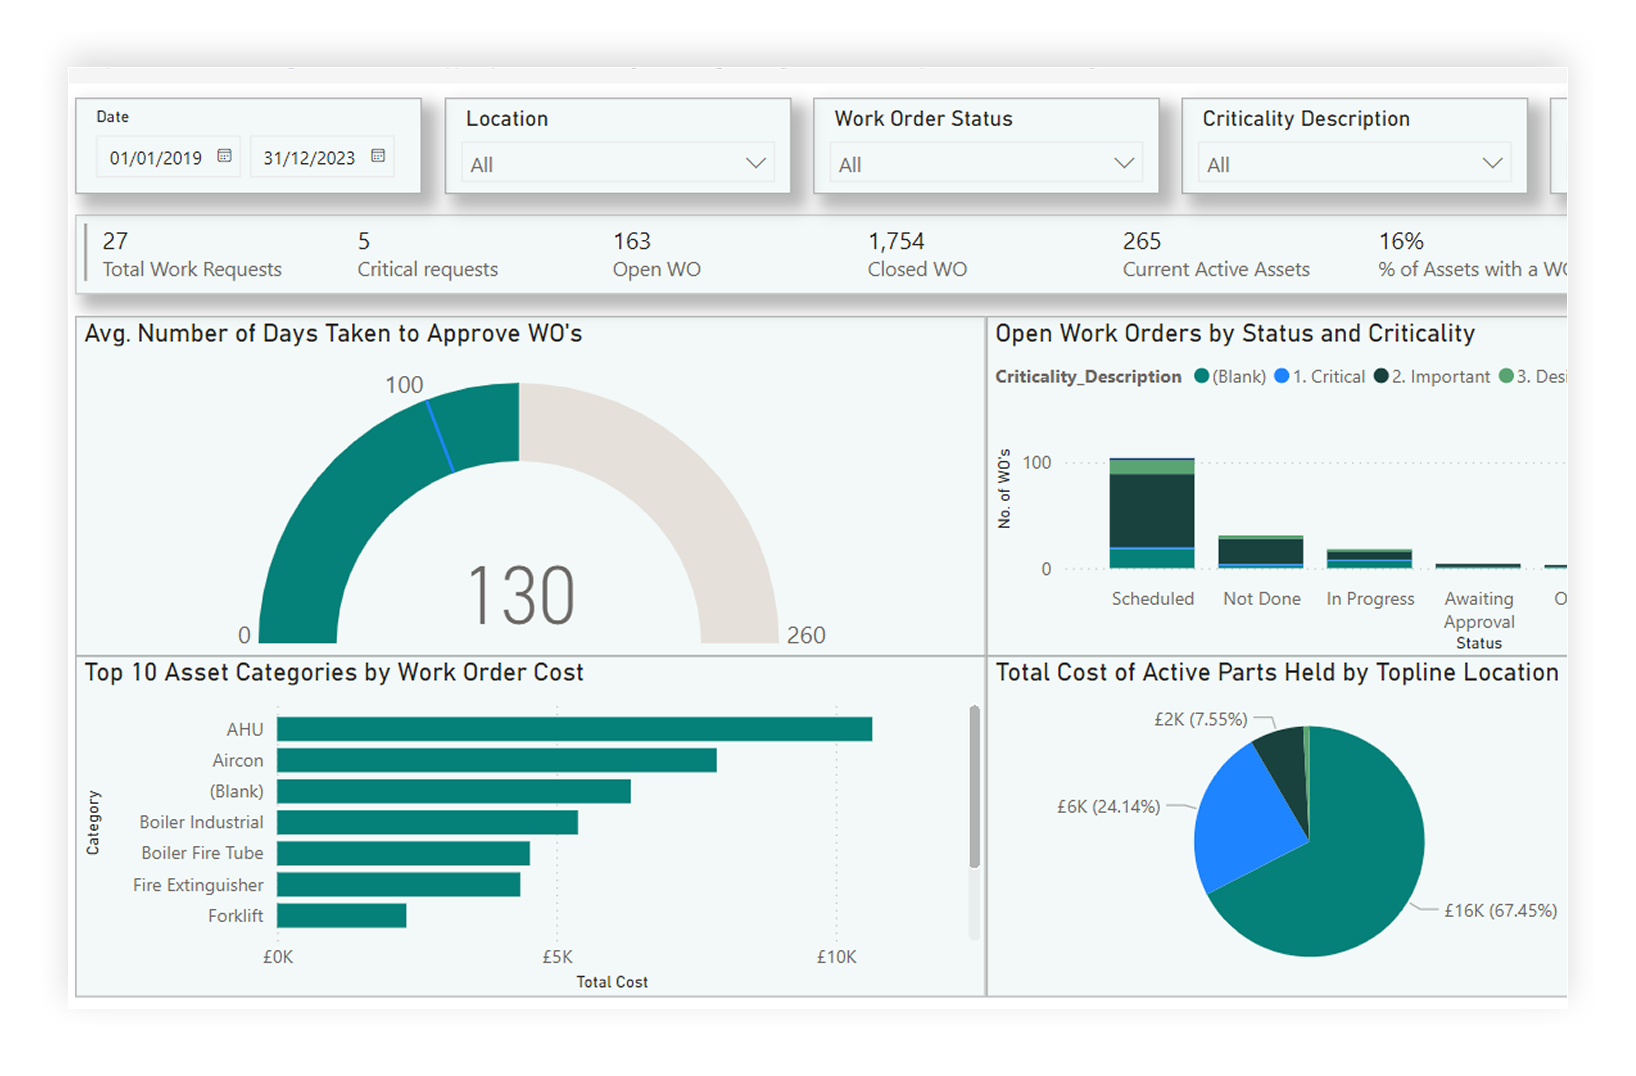This screenshot has height=1076, width=1636.
Task: Click the end date field 31/12/2023
Action: 309,158
